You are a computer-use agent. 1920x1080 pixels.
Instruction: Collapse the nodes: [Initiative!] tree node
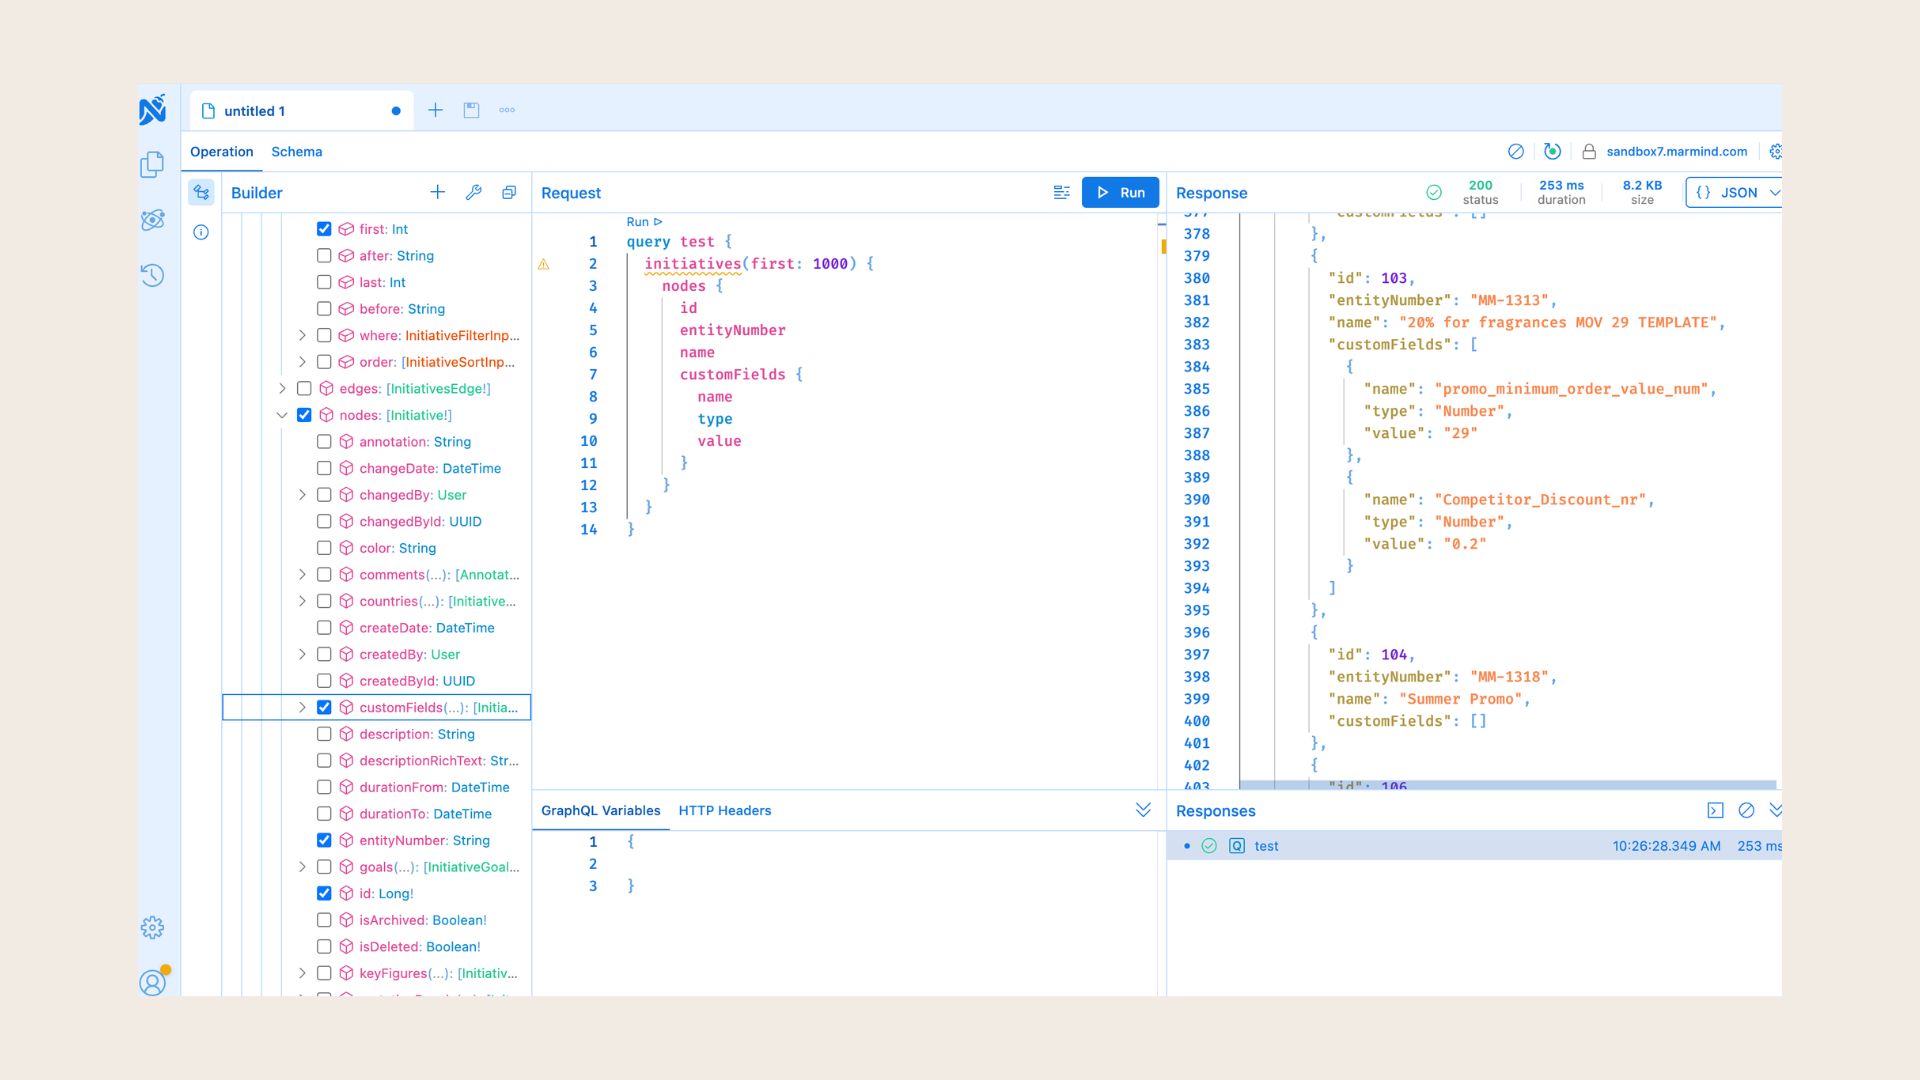click(x=282, y=415)
